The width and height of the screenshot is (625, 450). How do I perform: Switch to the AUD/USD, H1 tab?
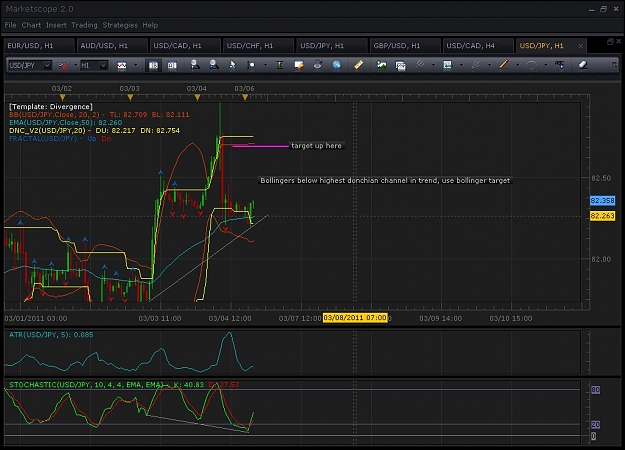click(112, 46)
